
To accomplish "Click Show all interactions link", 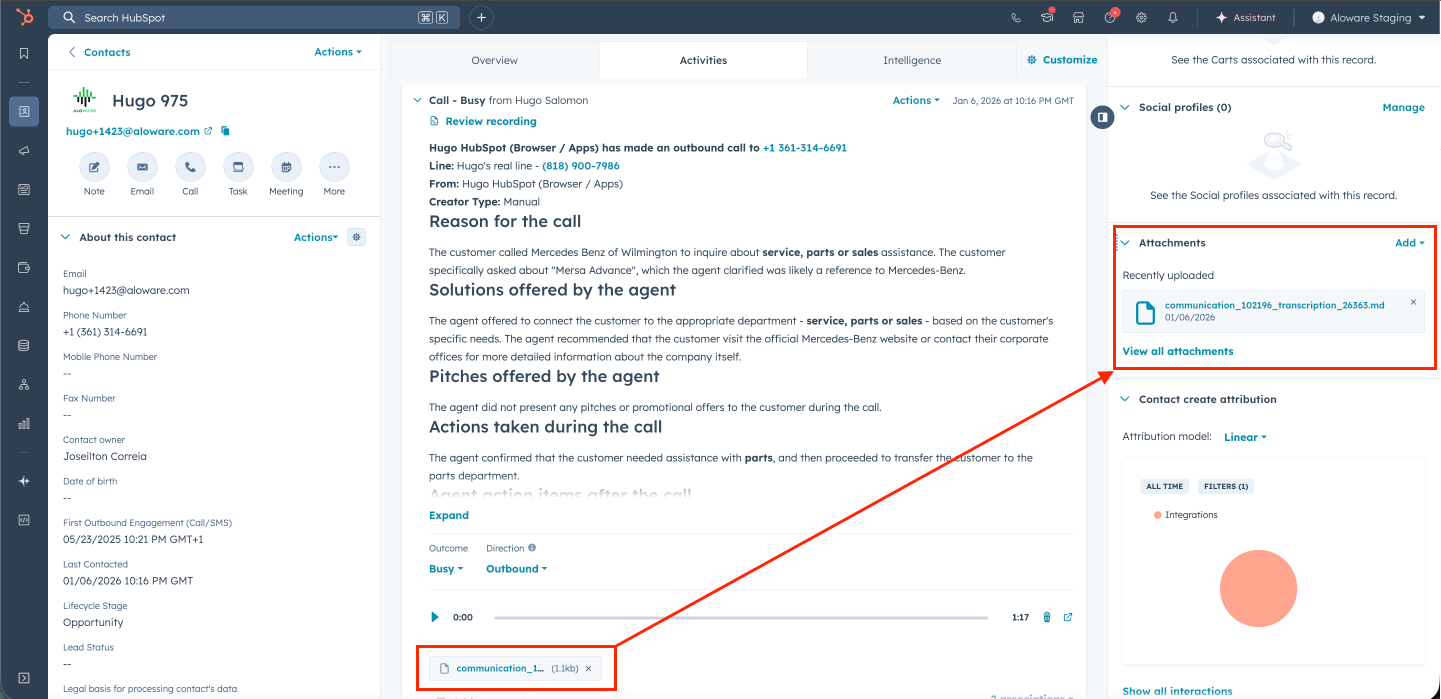I will point(1177,691).
